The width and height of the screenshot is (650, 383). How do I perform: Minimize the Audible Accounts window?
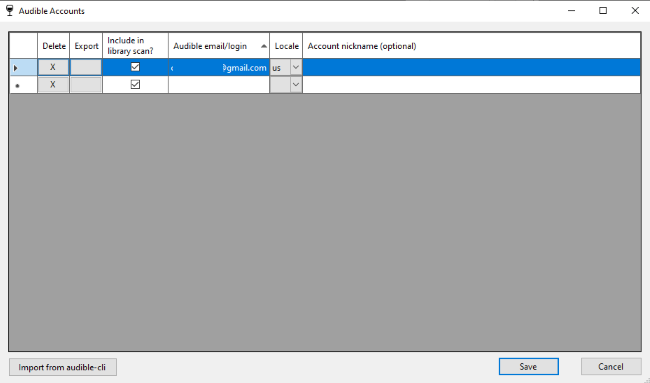point(571,11)
